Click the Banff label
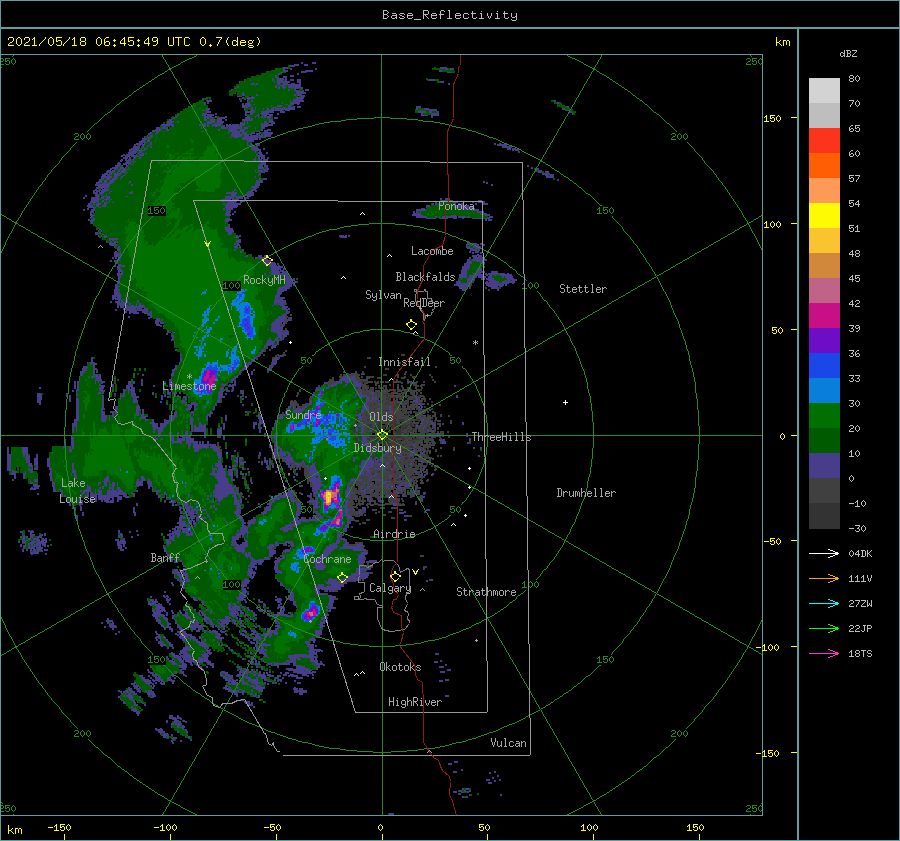Viewport: 900px width, 841px height. (165, 558)
